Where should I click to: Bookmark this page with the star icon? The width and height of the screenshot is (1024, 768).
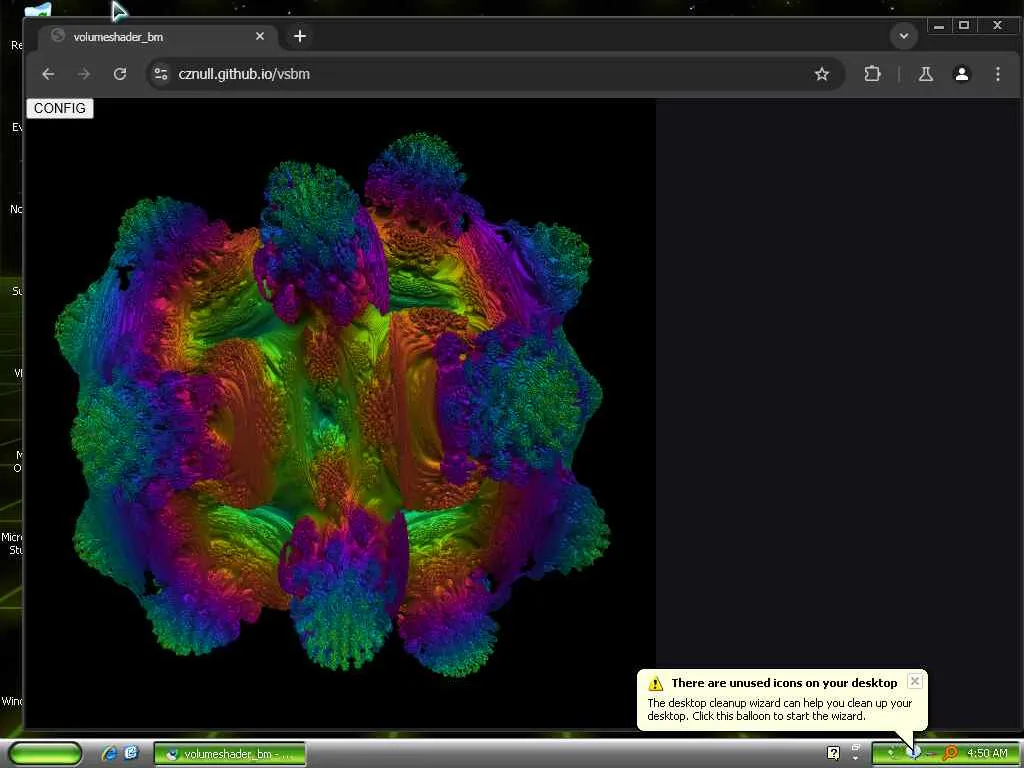[822, 74]
